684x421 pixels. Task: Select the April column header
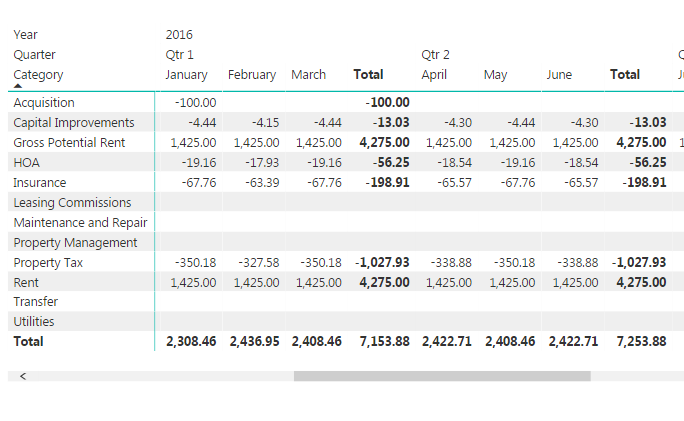[x=434, y=75]
